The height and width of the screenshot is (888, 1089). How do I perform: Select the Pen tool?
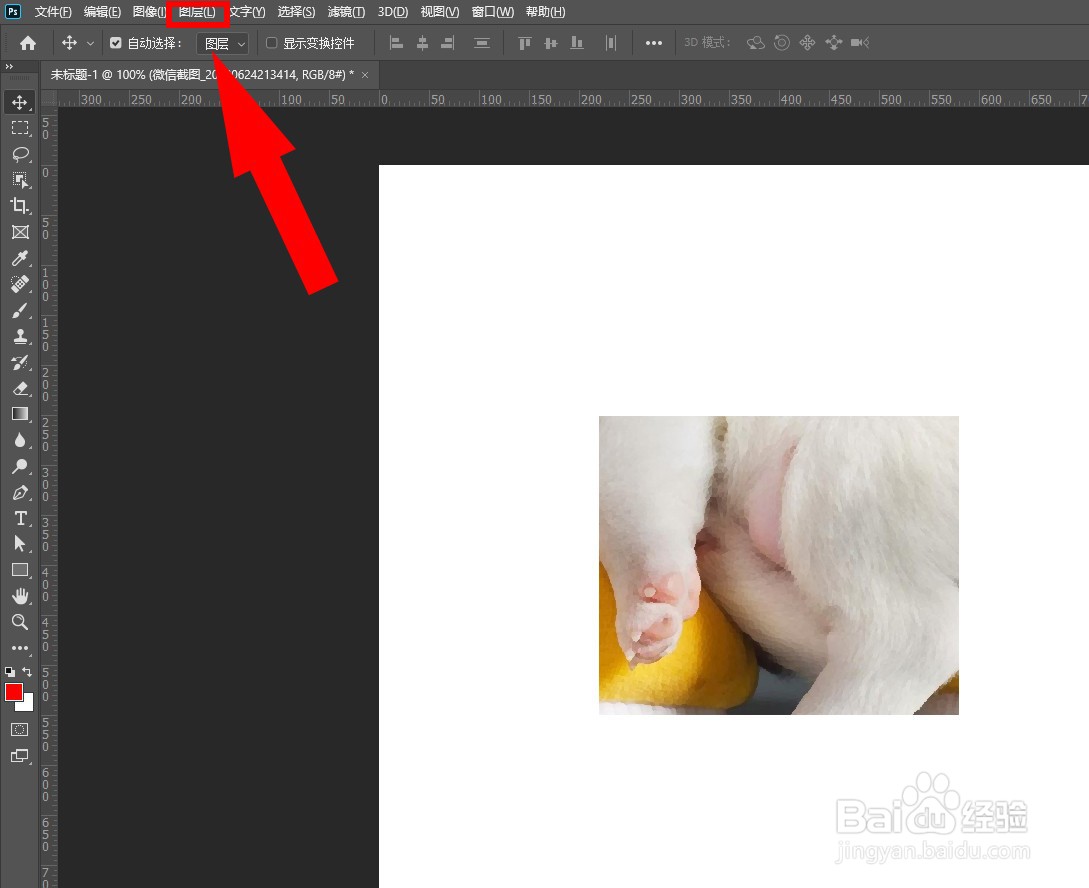[x=19, y=492]
